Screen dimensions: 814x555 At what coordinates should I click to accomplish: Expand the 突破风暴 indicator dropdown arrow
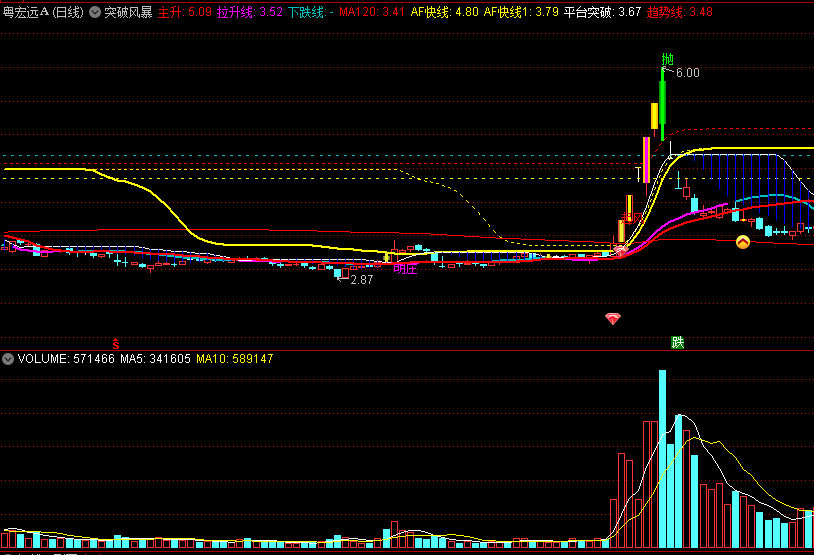(95, 12)
